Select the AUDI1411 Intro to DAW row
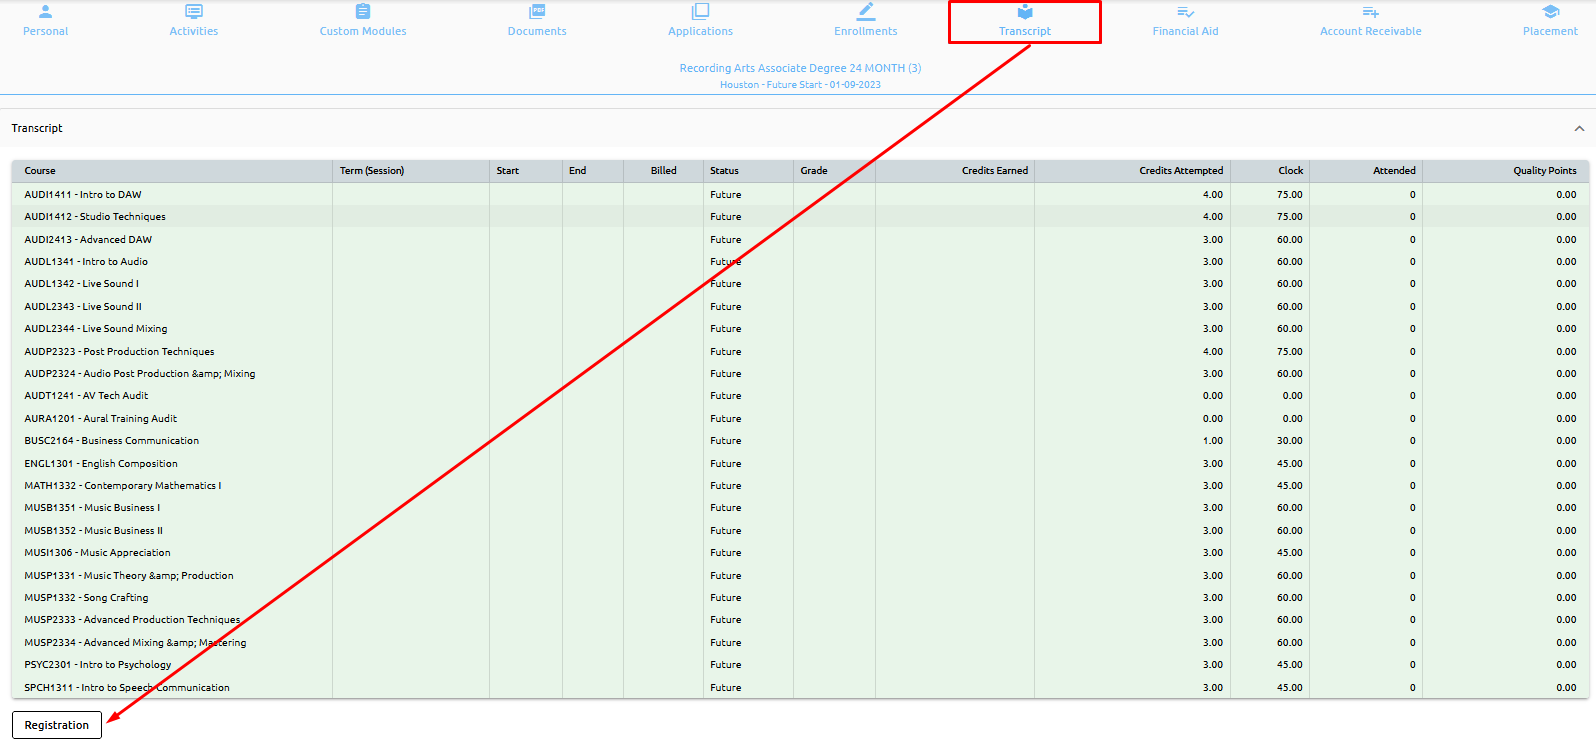Image resolution: width=1596 pixels, height=750 pixels. coord(83,195)
